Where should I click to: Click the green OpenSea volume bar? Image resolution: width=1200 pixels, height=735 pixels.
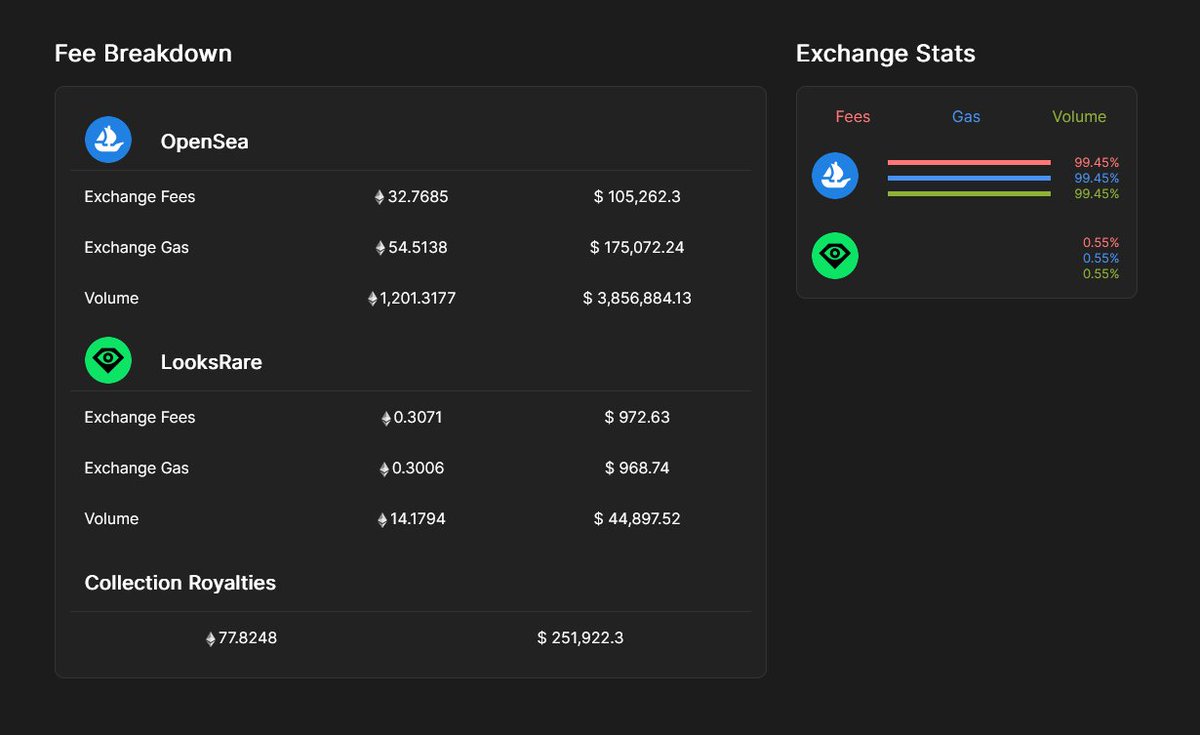point(969,194)
